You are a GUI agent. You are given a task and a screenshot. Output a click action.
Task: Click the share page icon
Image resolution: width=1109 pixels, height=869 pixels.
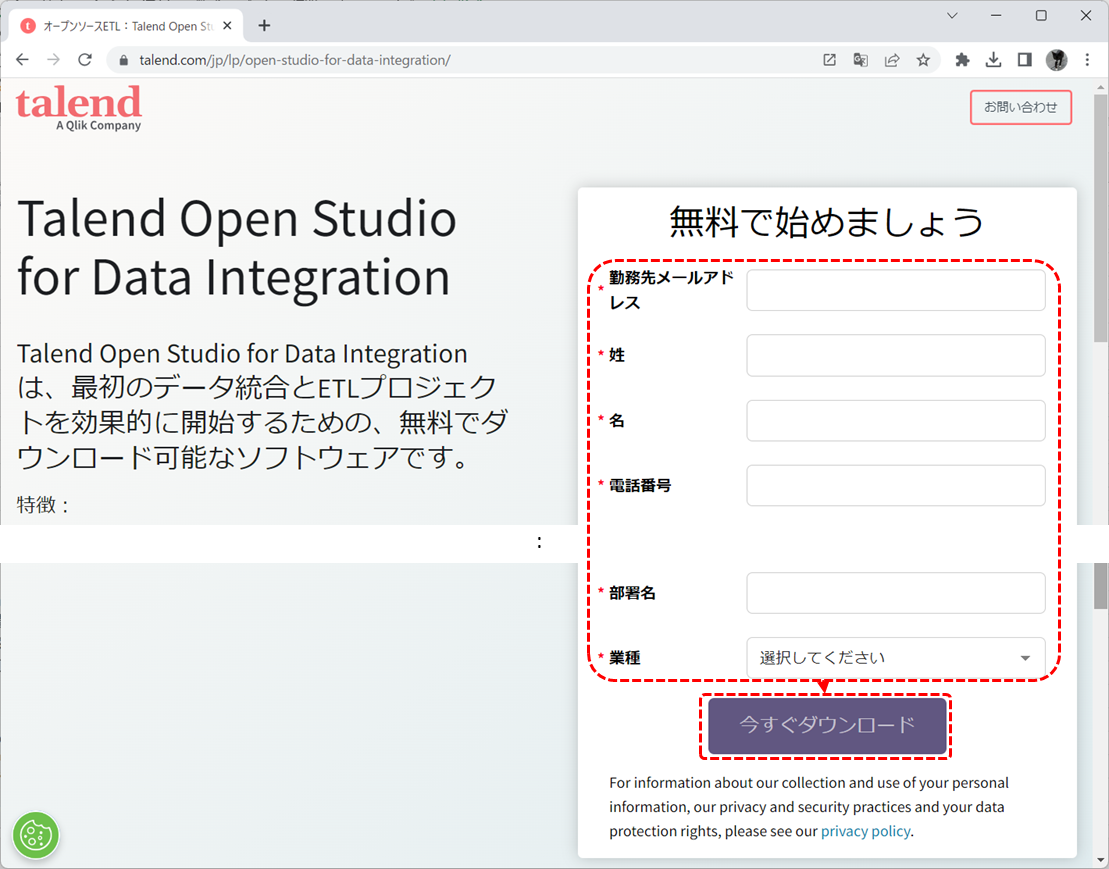[892, 60]
